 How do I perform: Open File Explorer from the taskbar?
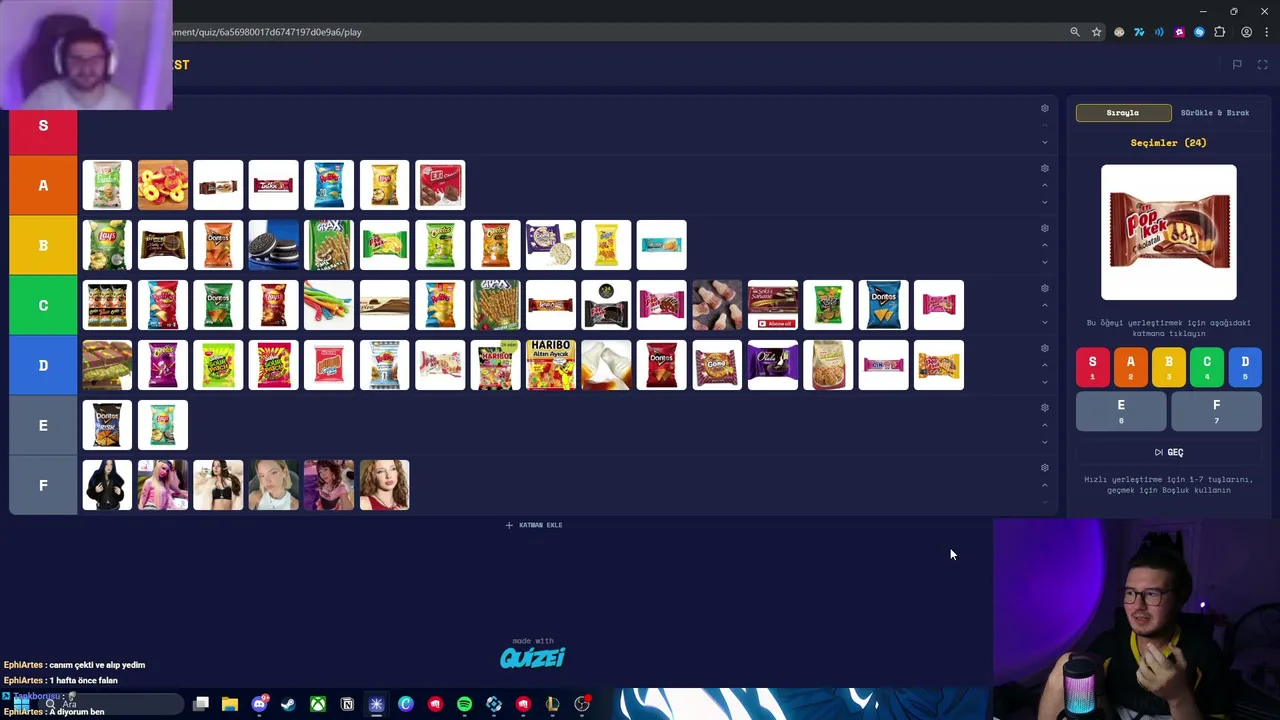click(x=230, y=704)
